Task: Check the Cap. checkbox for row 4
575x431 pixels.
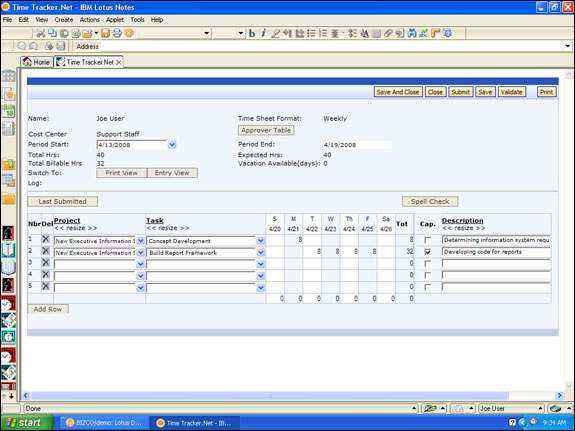Action: point(427,275)
